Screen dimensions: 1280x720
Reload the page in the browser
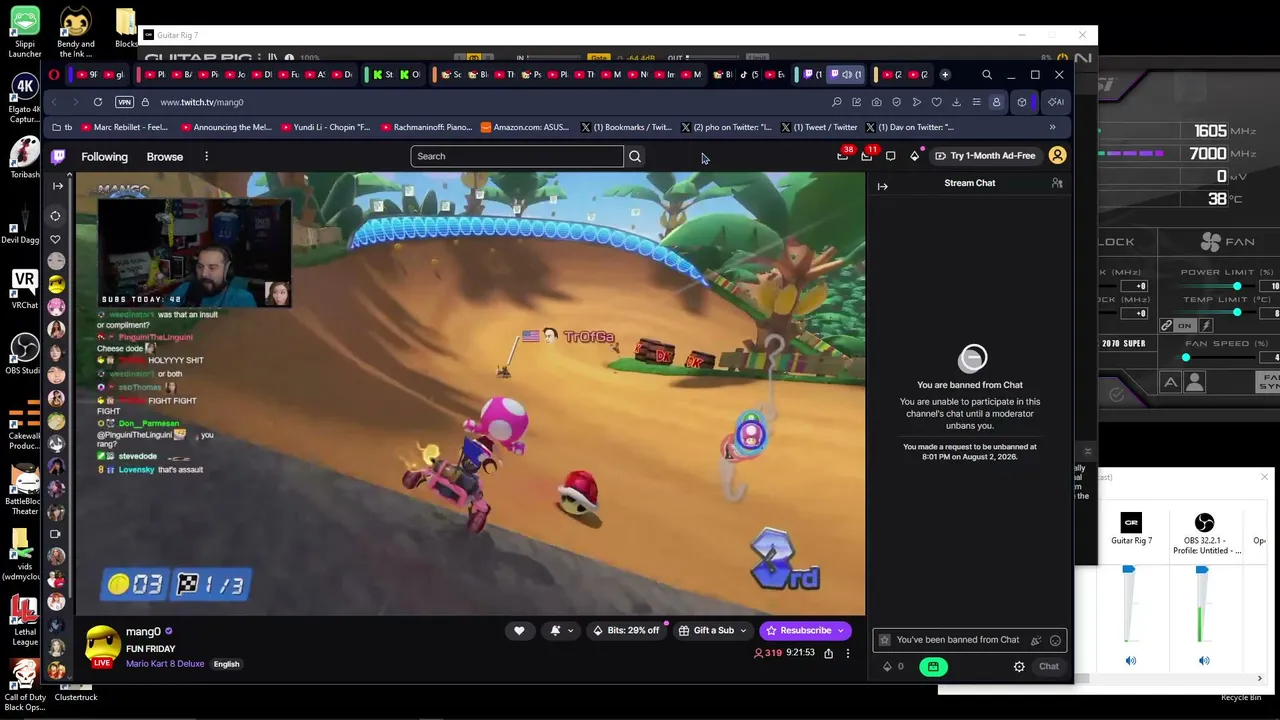click(x=98, y=102)
